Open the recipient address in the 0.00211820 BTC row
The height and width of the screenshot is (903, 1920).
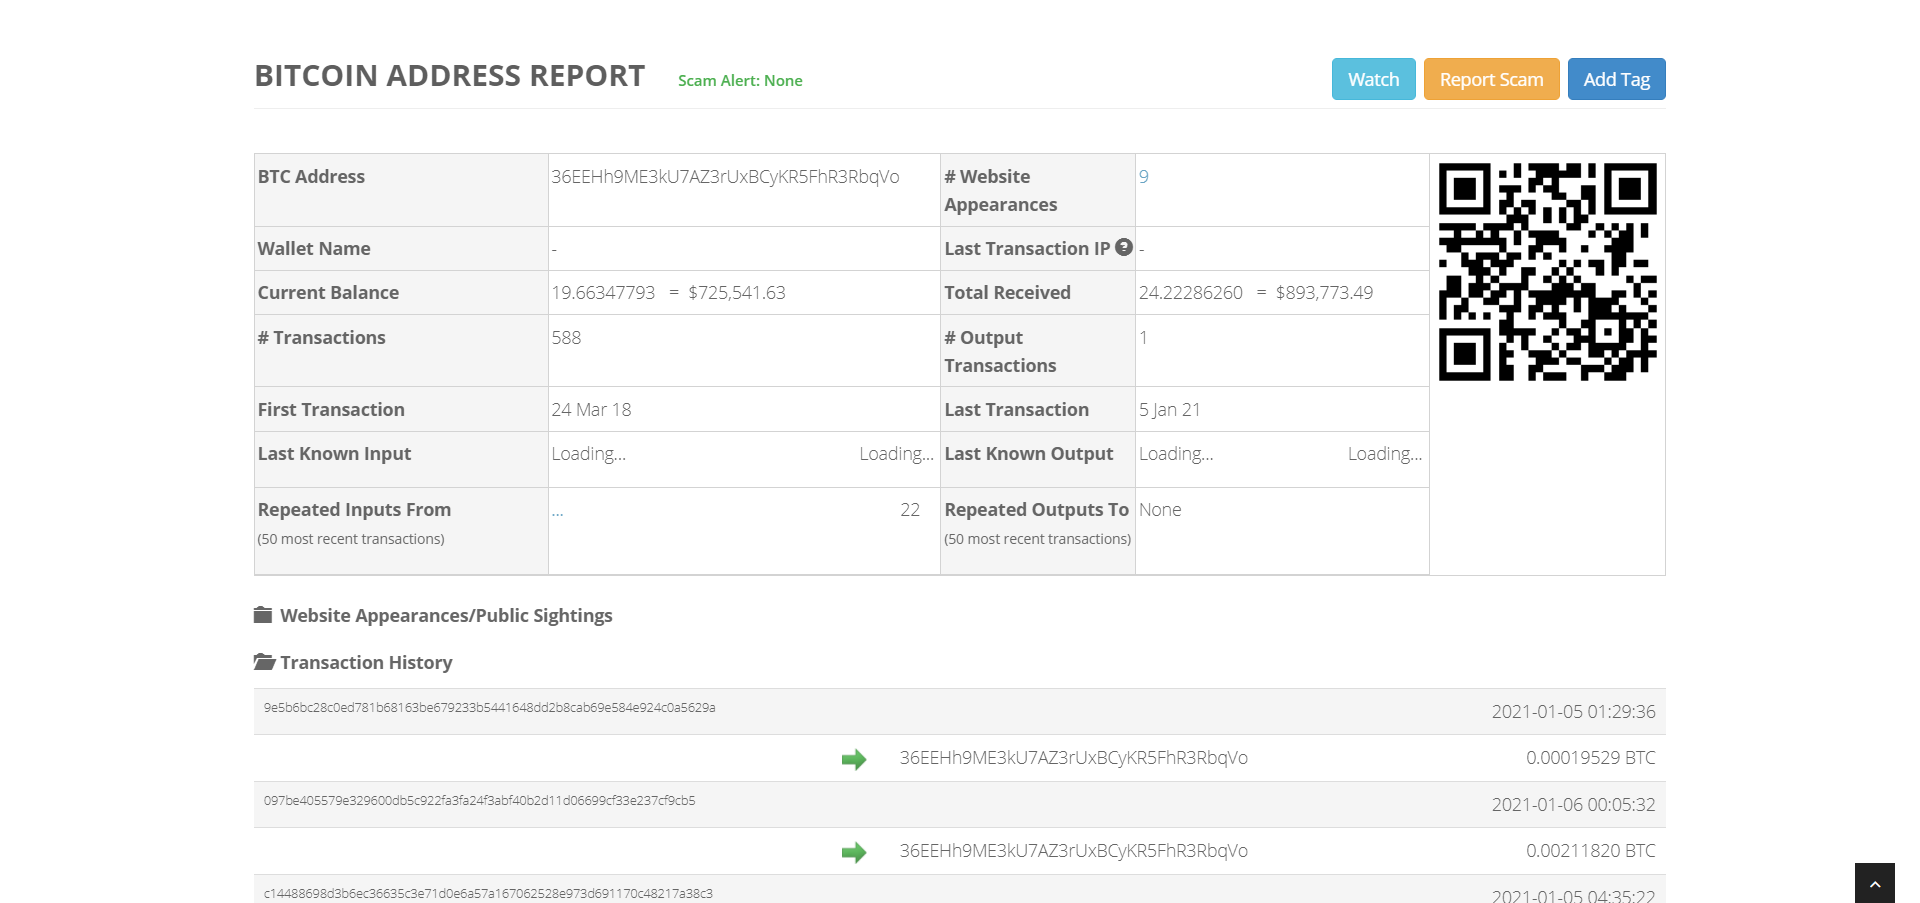pyautogui.click(x=1073, y=850)
